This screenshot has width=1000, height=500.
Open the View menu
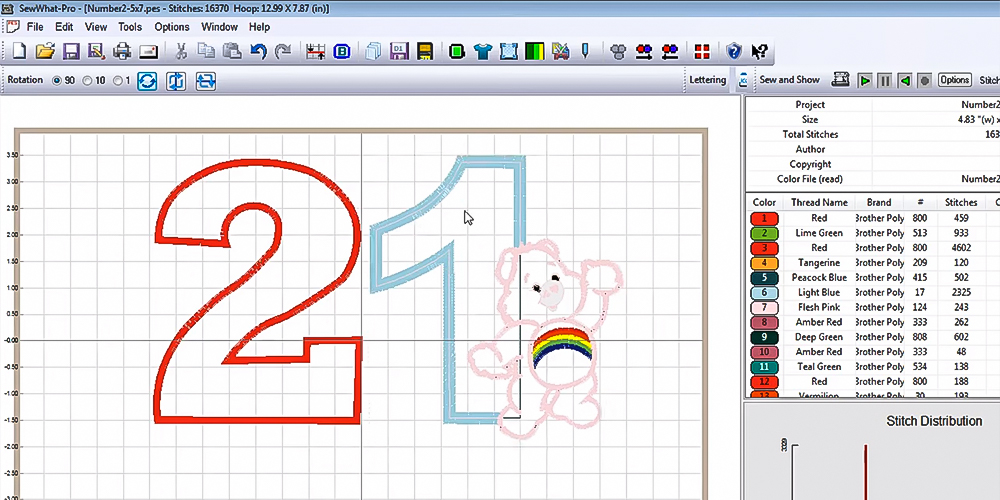pyautogui.click(x=96, y=27)
